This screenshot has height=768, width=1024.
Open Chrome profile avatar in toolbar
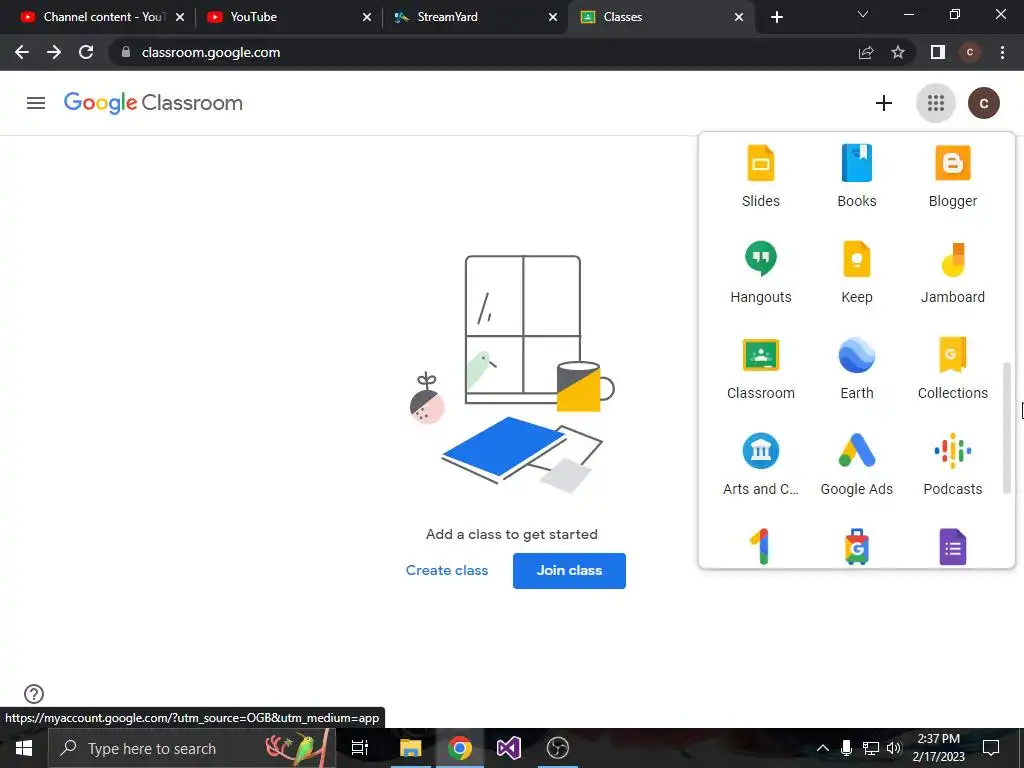point(970,52)
